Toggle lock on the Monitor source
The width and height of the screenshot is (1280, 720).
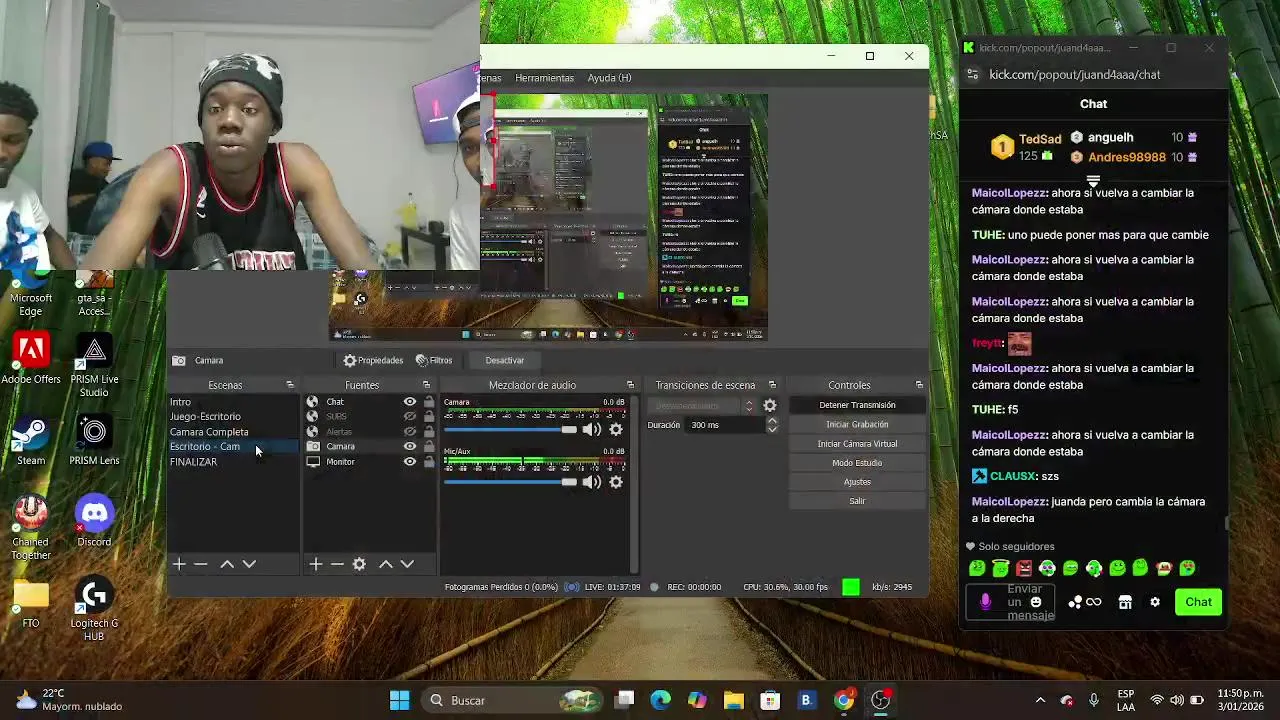click(429, 462)
